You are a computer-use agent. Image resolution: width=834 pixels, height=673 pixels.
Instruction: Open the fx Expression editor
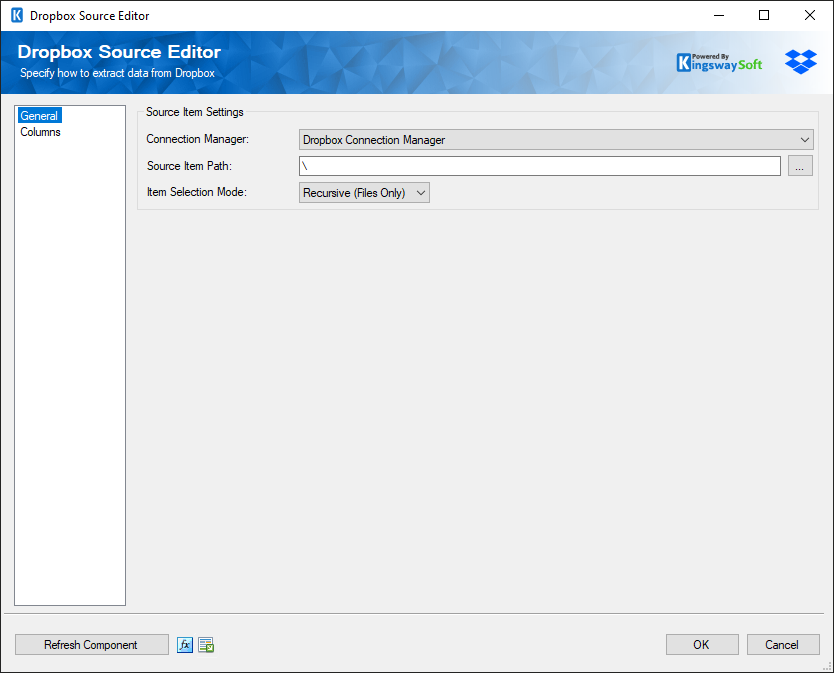(185, 644)
